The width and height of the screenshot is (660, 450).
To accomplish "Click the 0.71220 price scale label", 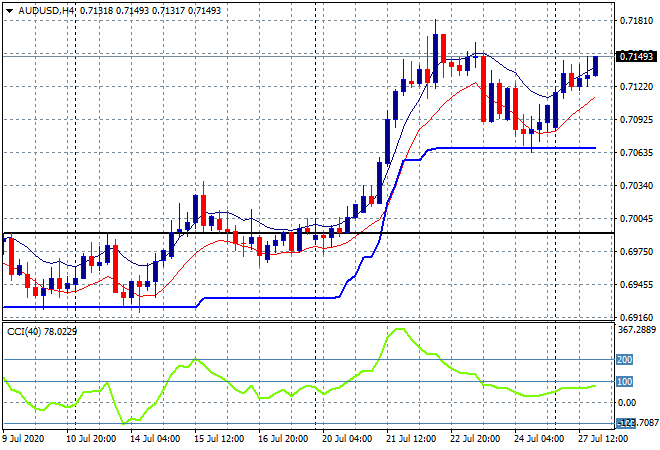I will point(636,87).
